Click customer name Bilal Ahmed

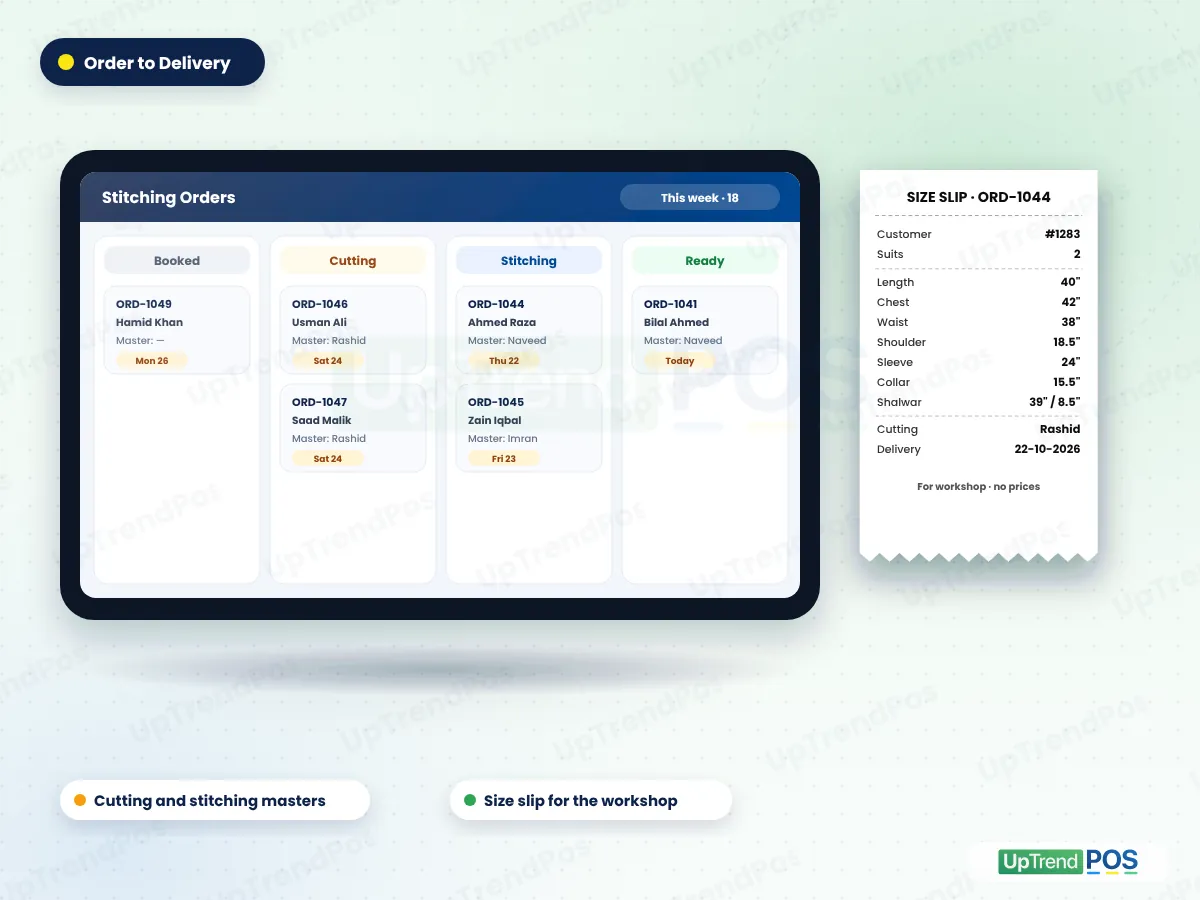click(x=676, y=322)
